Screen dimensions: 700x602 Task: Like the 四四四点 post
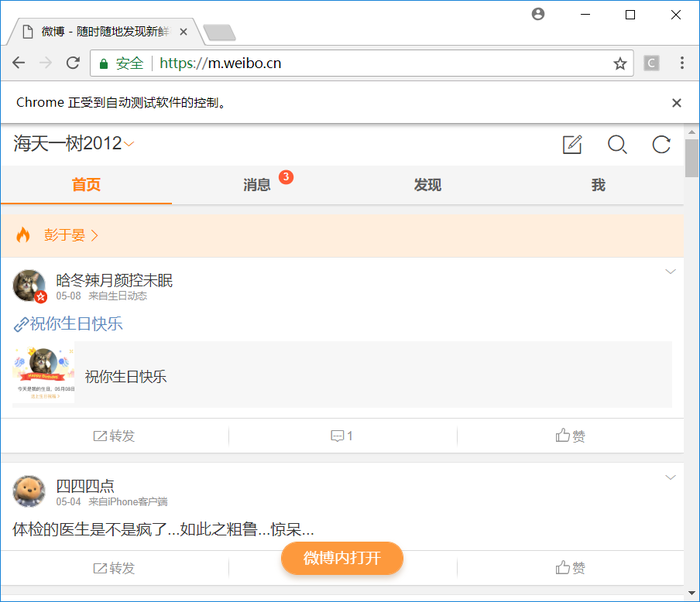click(570, 568)
